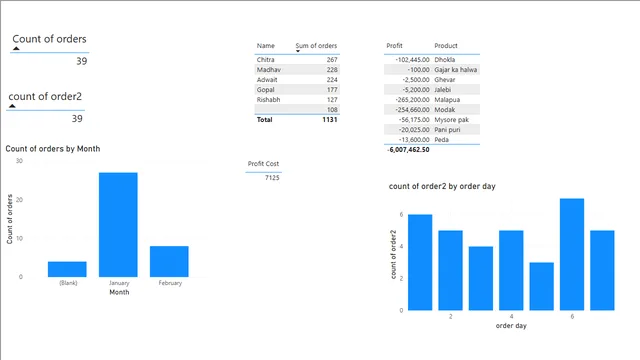The height and width of the screenshot is (360, 640).
Task: Click the 108 orders value with blank name
Action: click(332, 110)
